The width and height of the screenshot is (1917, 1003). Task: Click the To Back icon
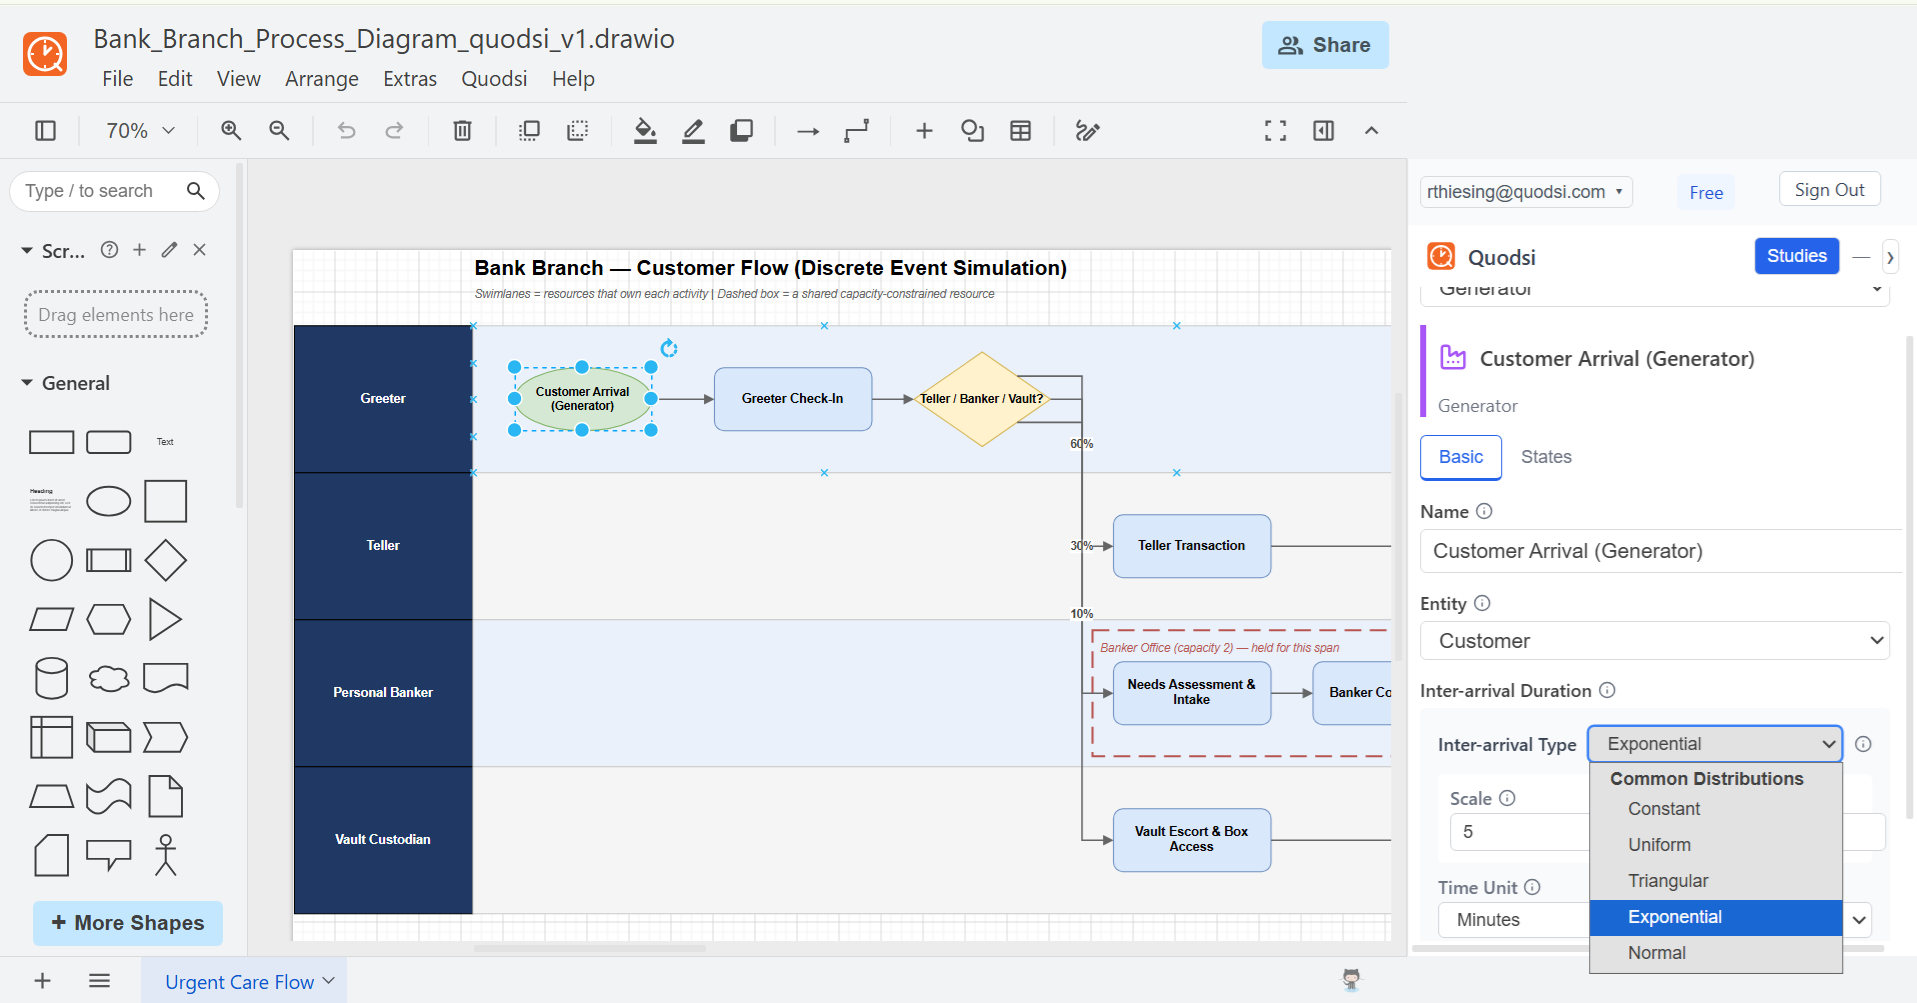[x=577, y=131]
